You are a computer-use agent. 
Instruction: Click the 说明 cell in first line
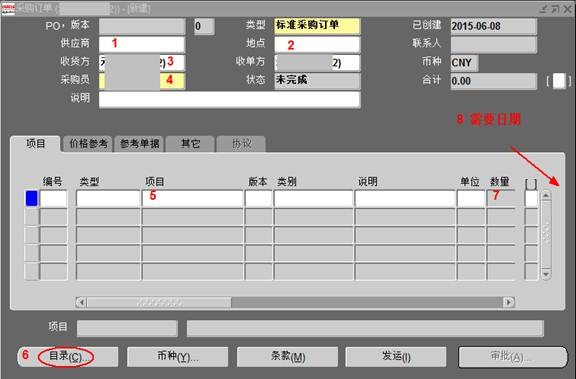(405, 198)
